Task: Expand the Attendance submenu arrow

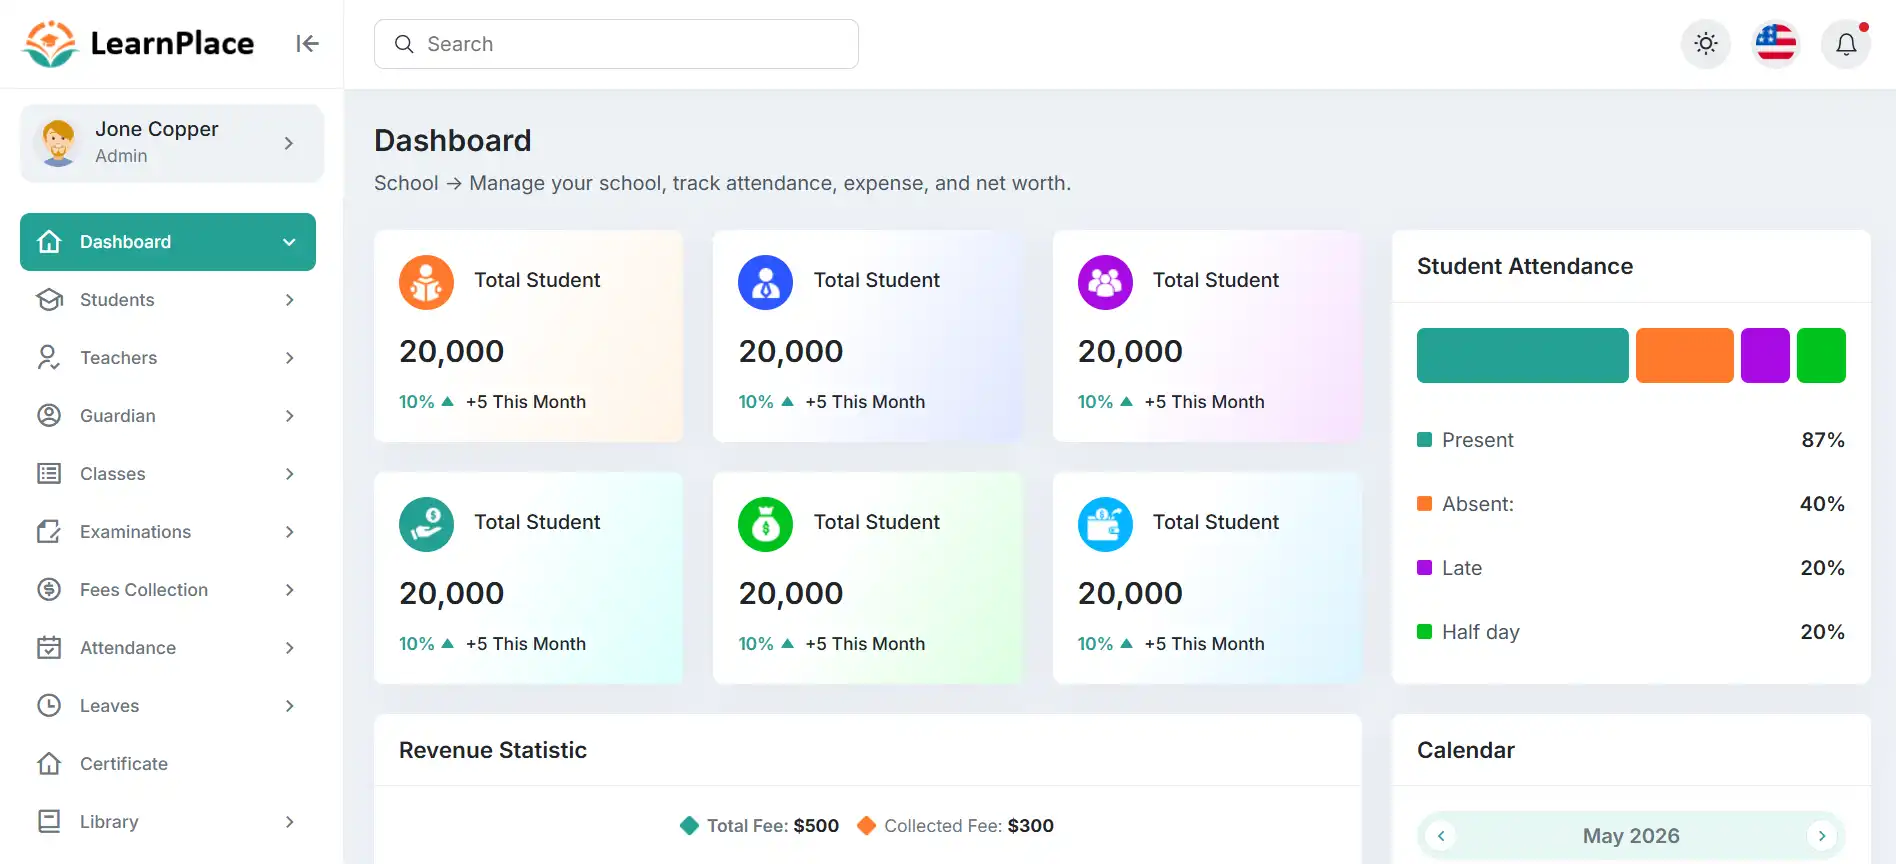Action: pyautogui.click(x=289, y=648)
